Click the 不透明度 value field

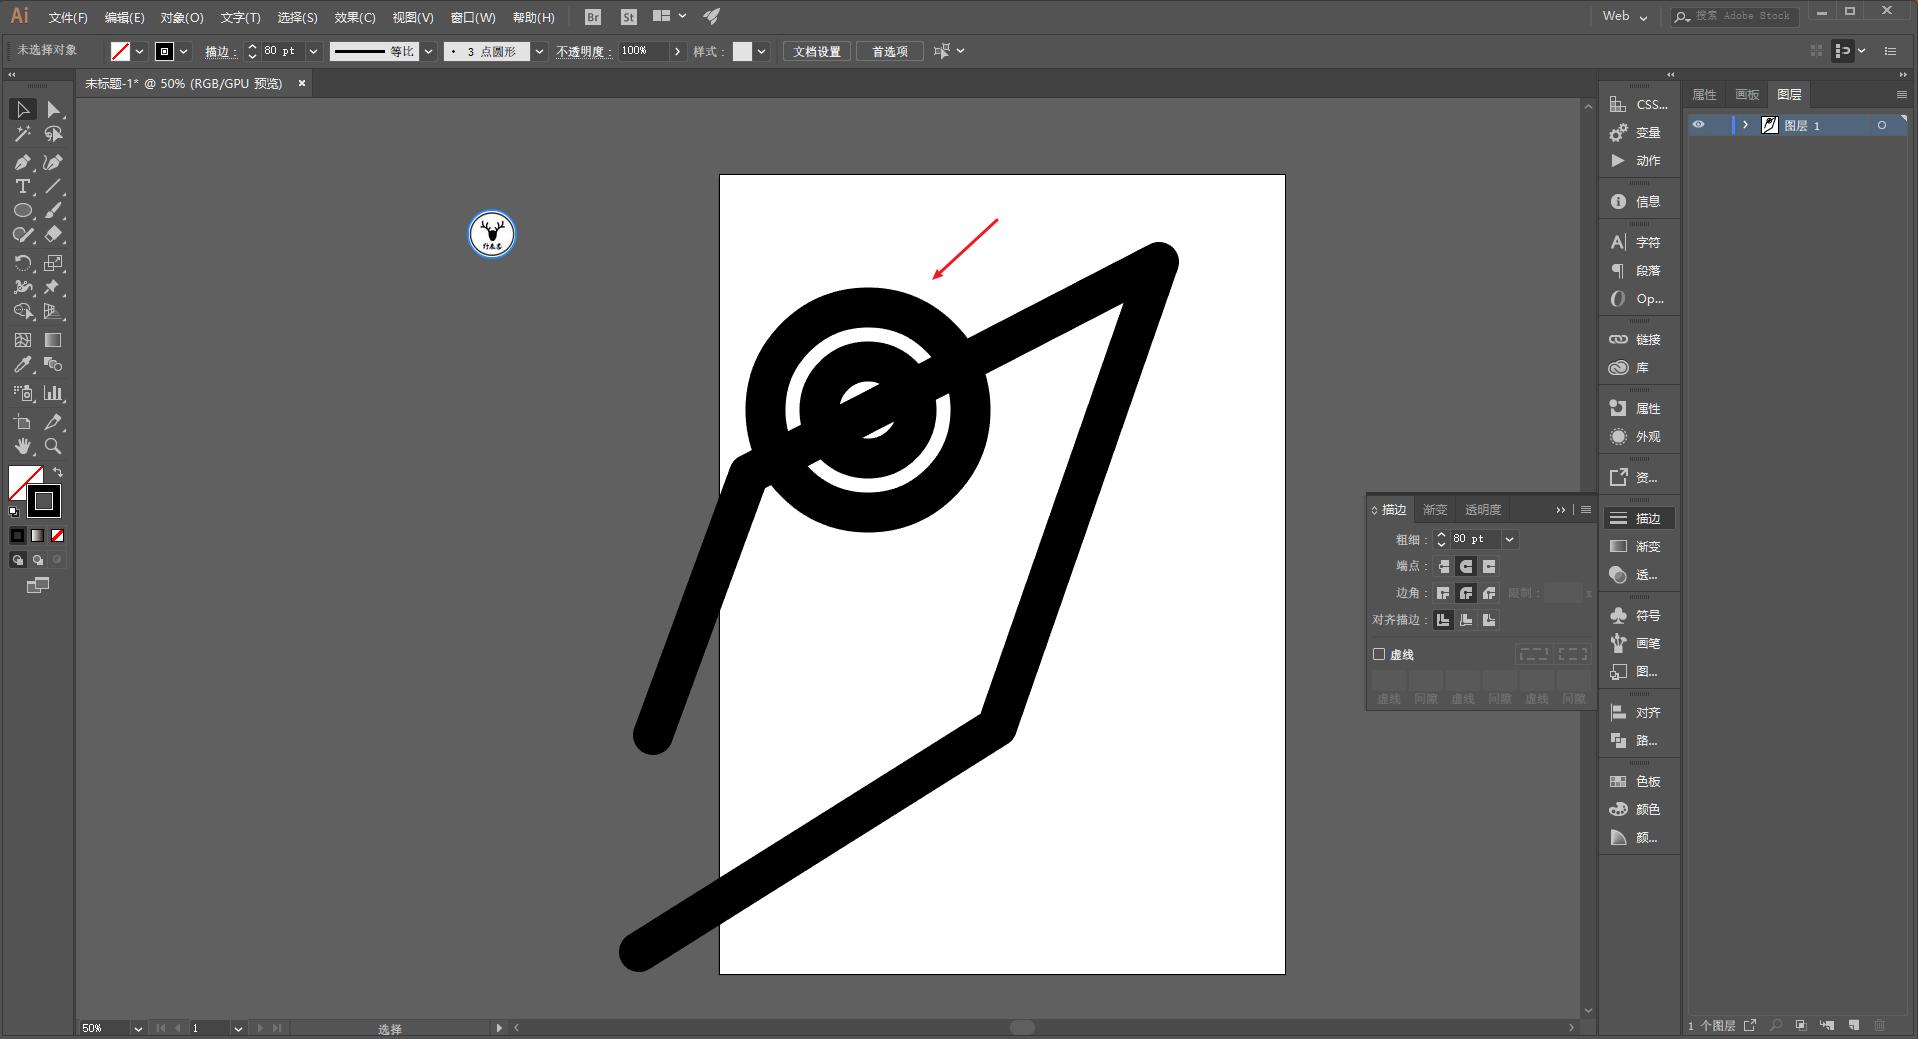coord(642,51)
